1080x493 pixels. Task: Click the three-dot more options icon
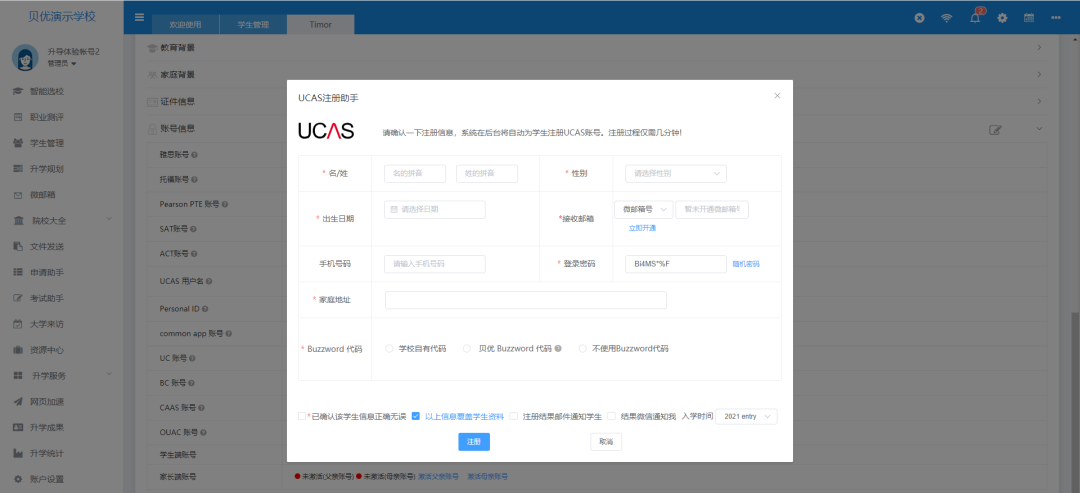pyautogui.click(x=1056, y=18)
